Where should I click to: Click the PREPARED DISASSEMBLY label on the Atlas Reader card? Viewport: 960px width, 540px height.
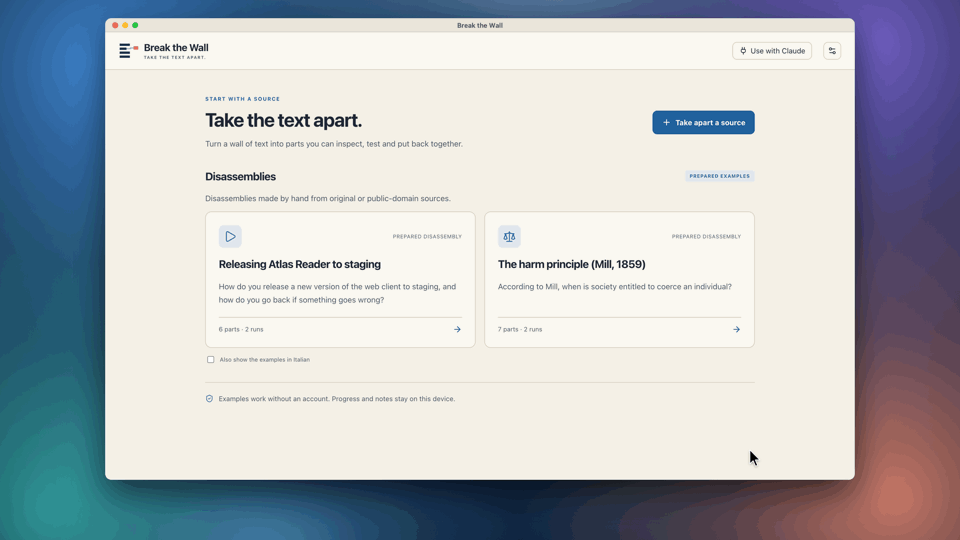click(x=427, y=236)
